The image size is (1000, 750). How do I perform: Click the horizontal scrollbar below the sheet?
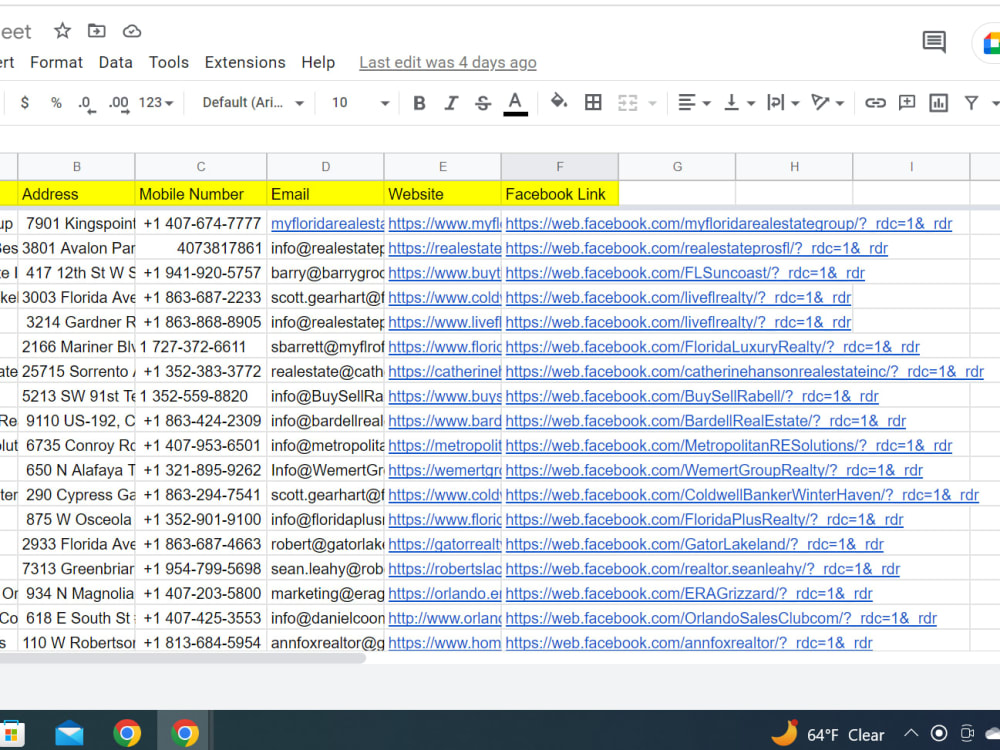pos(183,658)
